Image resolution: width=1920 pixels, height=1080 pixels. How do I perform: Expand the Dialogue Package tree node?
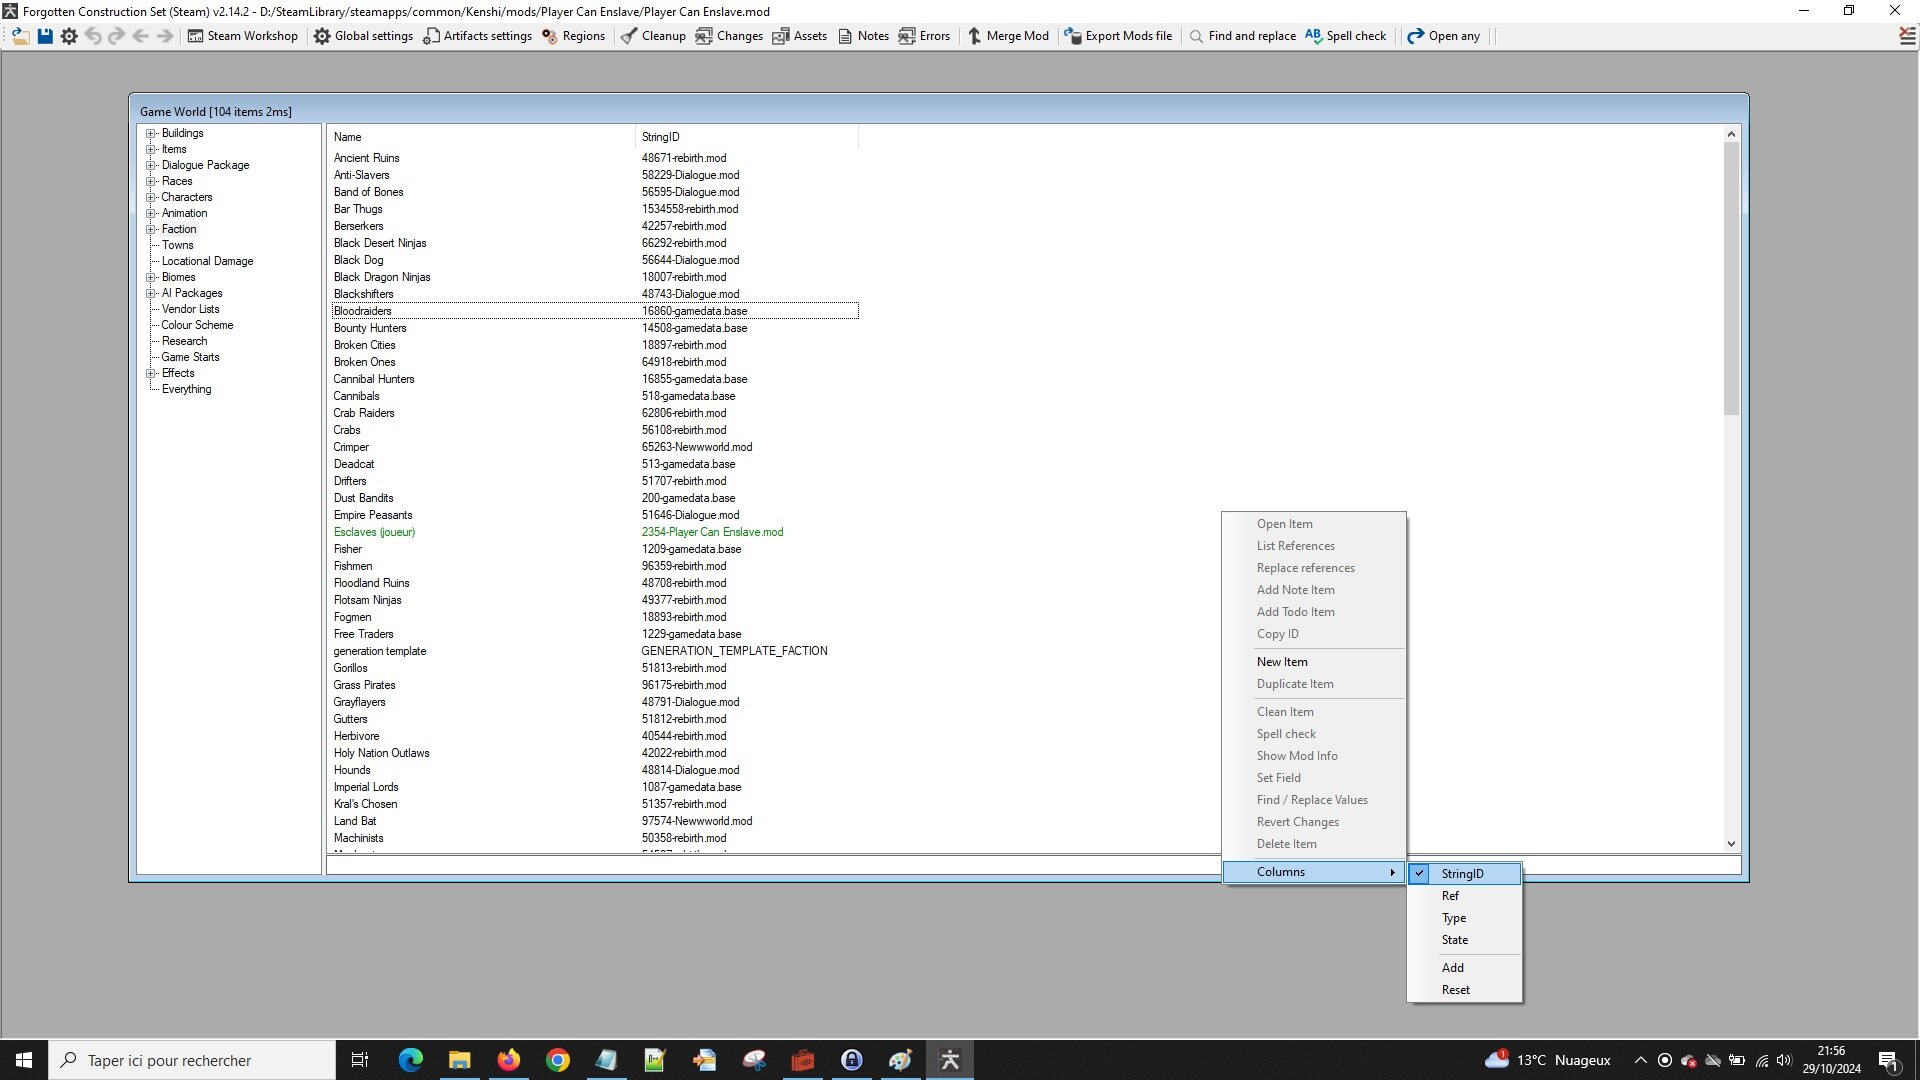click(x=151, y=165)
